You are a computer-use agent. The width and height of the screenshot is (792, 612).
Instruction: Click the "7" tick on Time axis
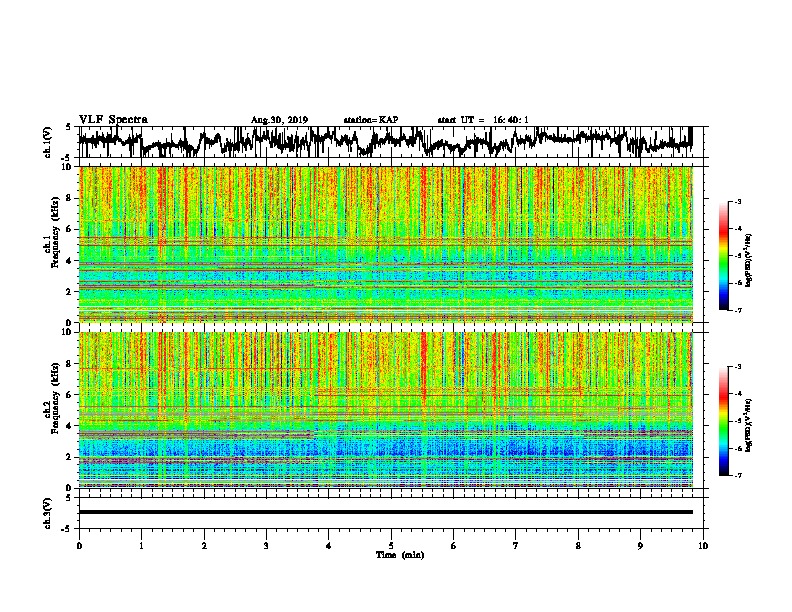(x=516, y=546)
